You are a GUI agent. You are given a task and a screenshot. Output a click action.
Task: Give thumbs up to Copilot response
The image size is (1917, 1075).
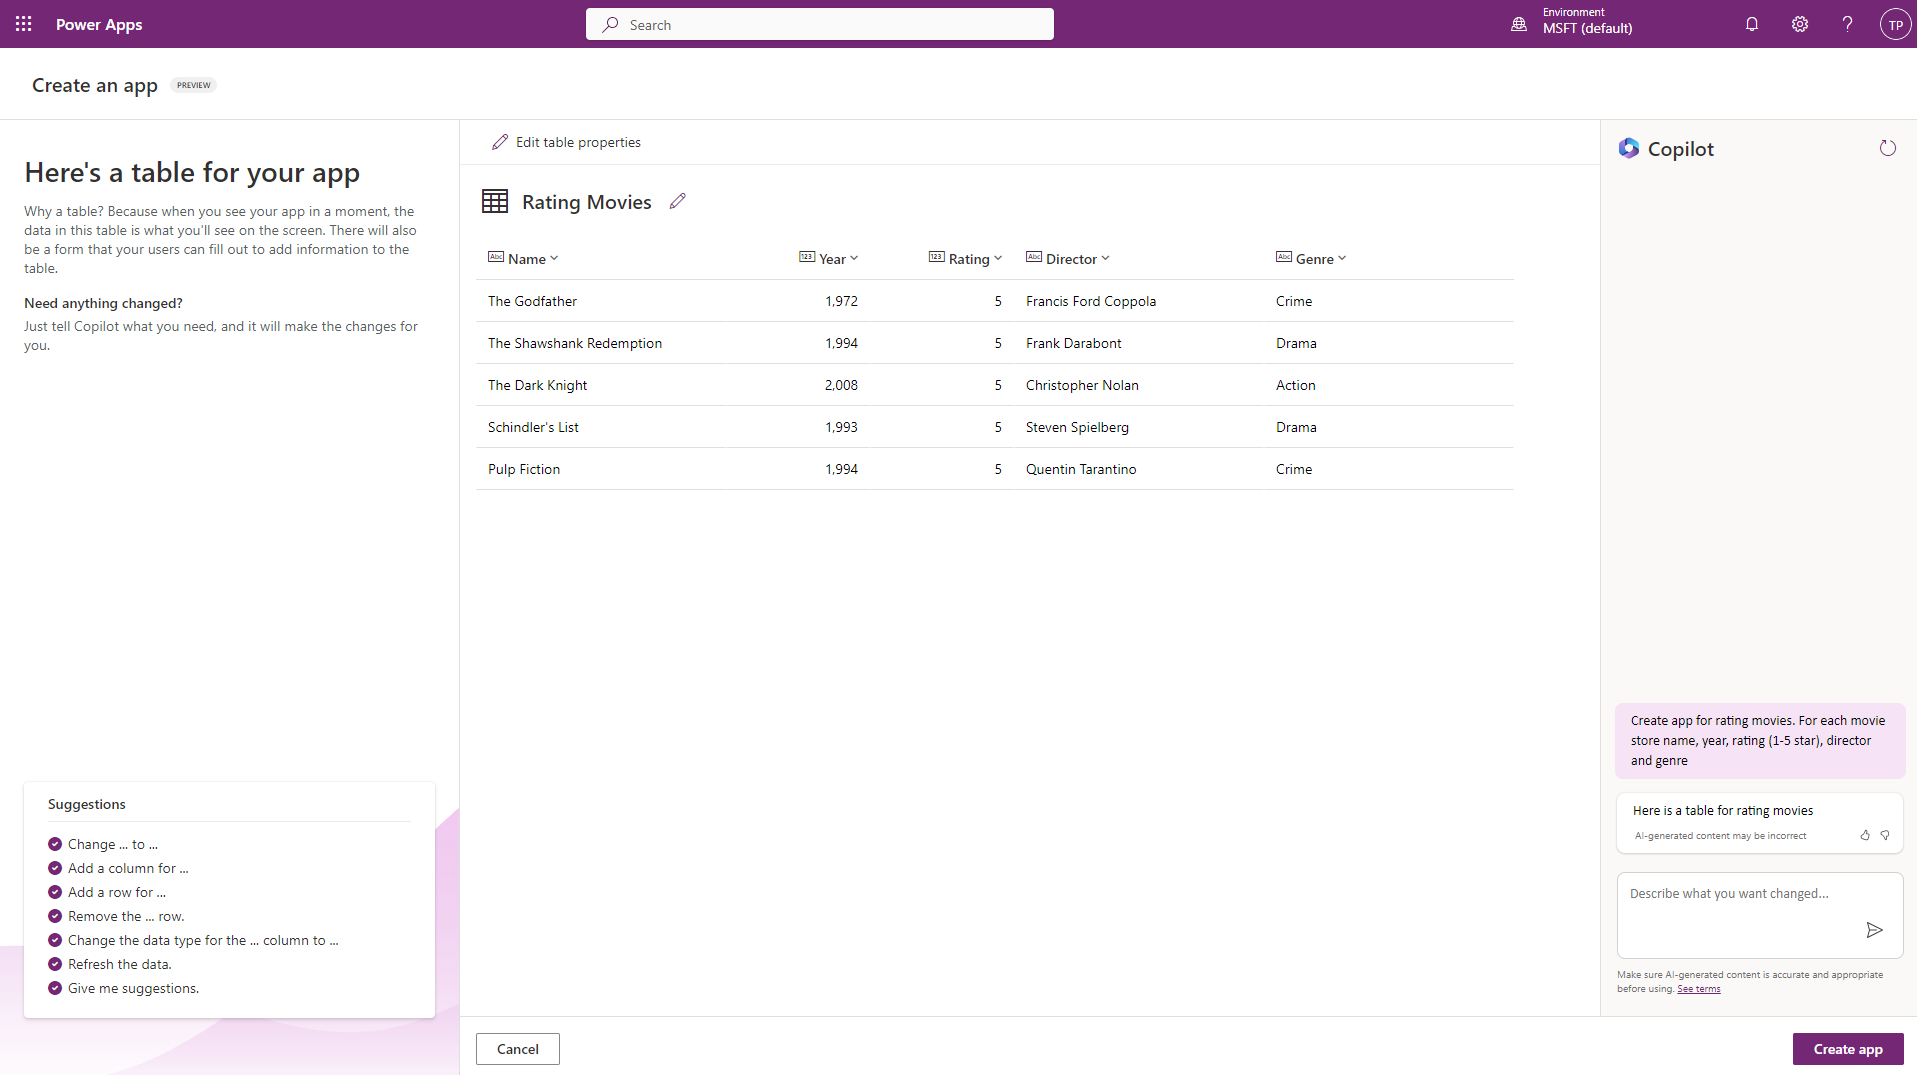[1864, 835]
